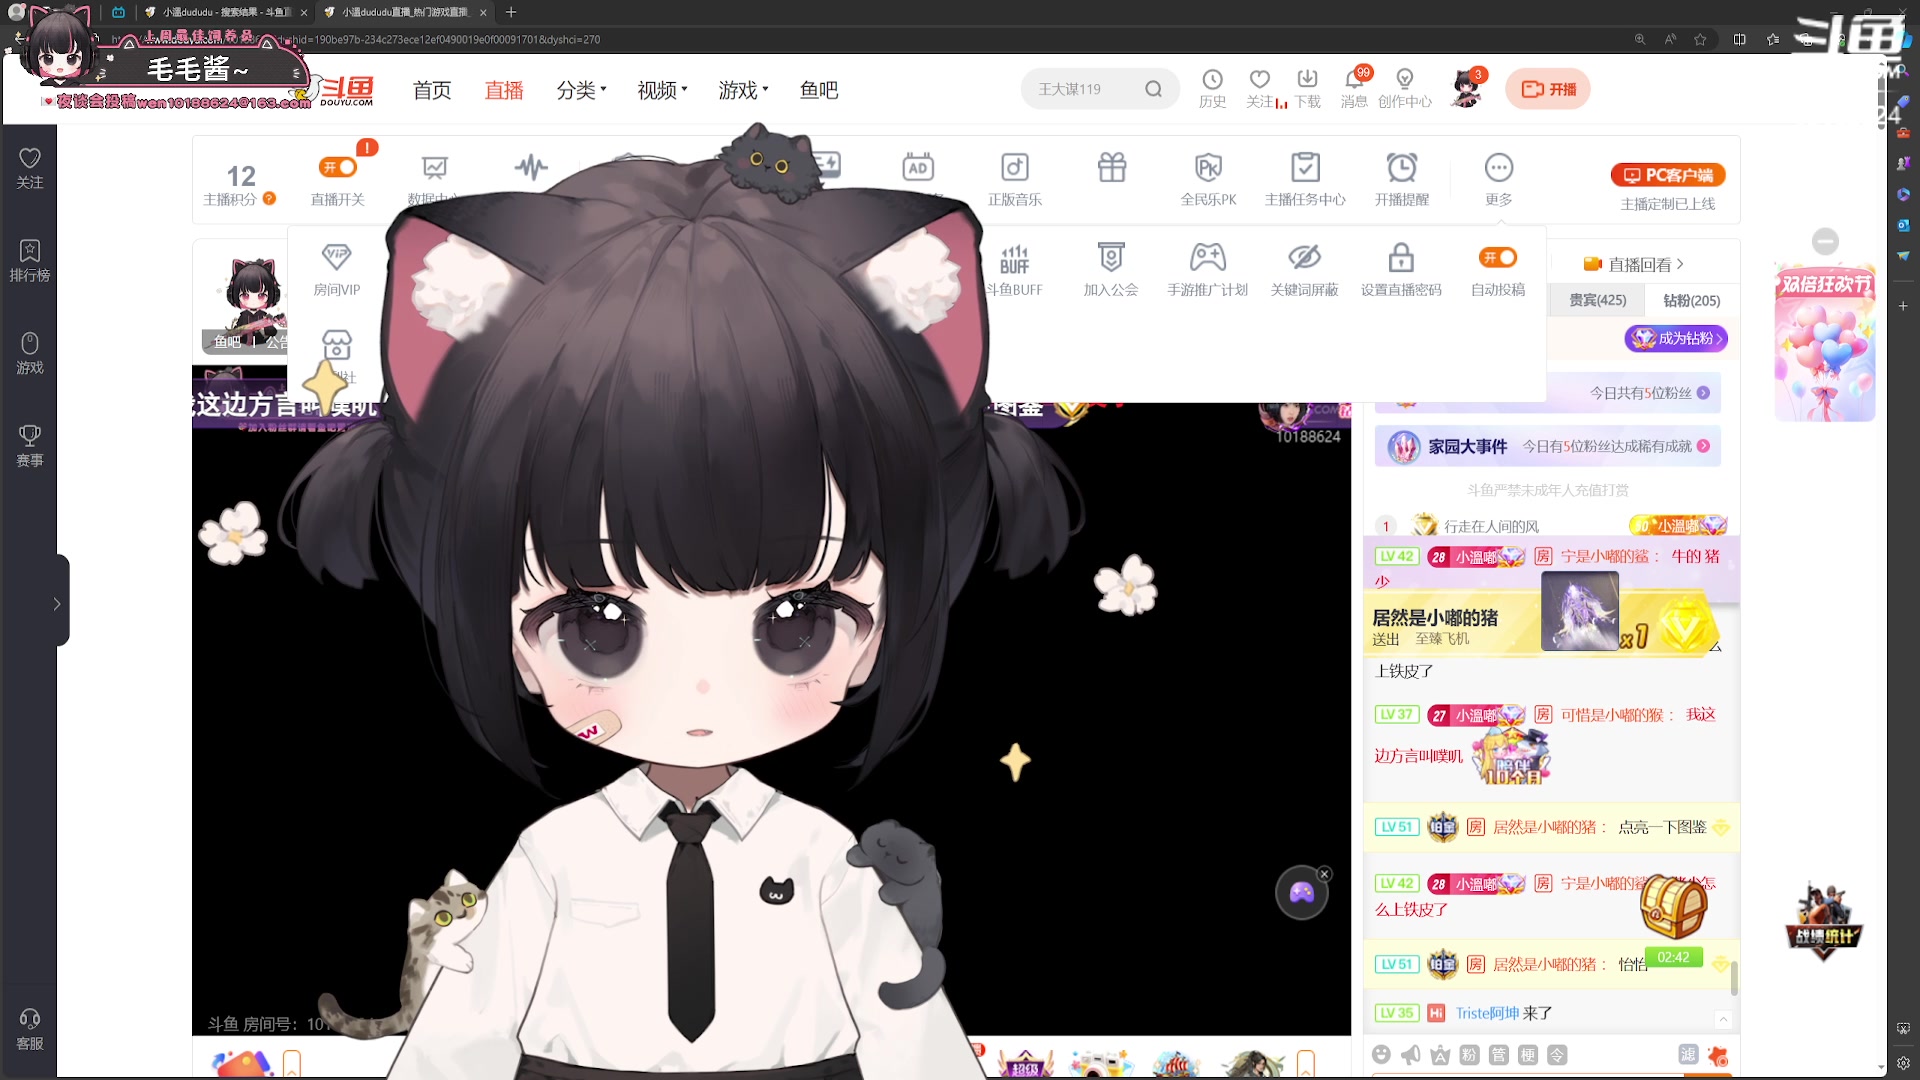Open the 关键词屏蔽 crossed-eye icon
The height and width of the screenshot is (1080, 1920).
pyautogui.click(x=1304, y=269)
